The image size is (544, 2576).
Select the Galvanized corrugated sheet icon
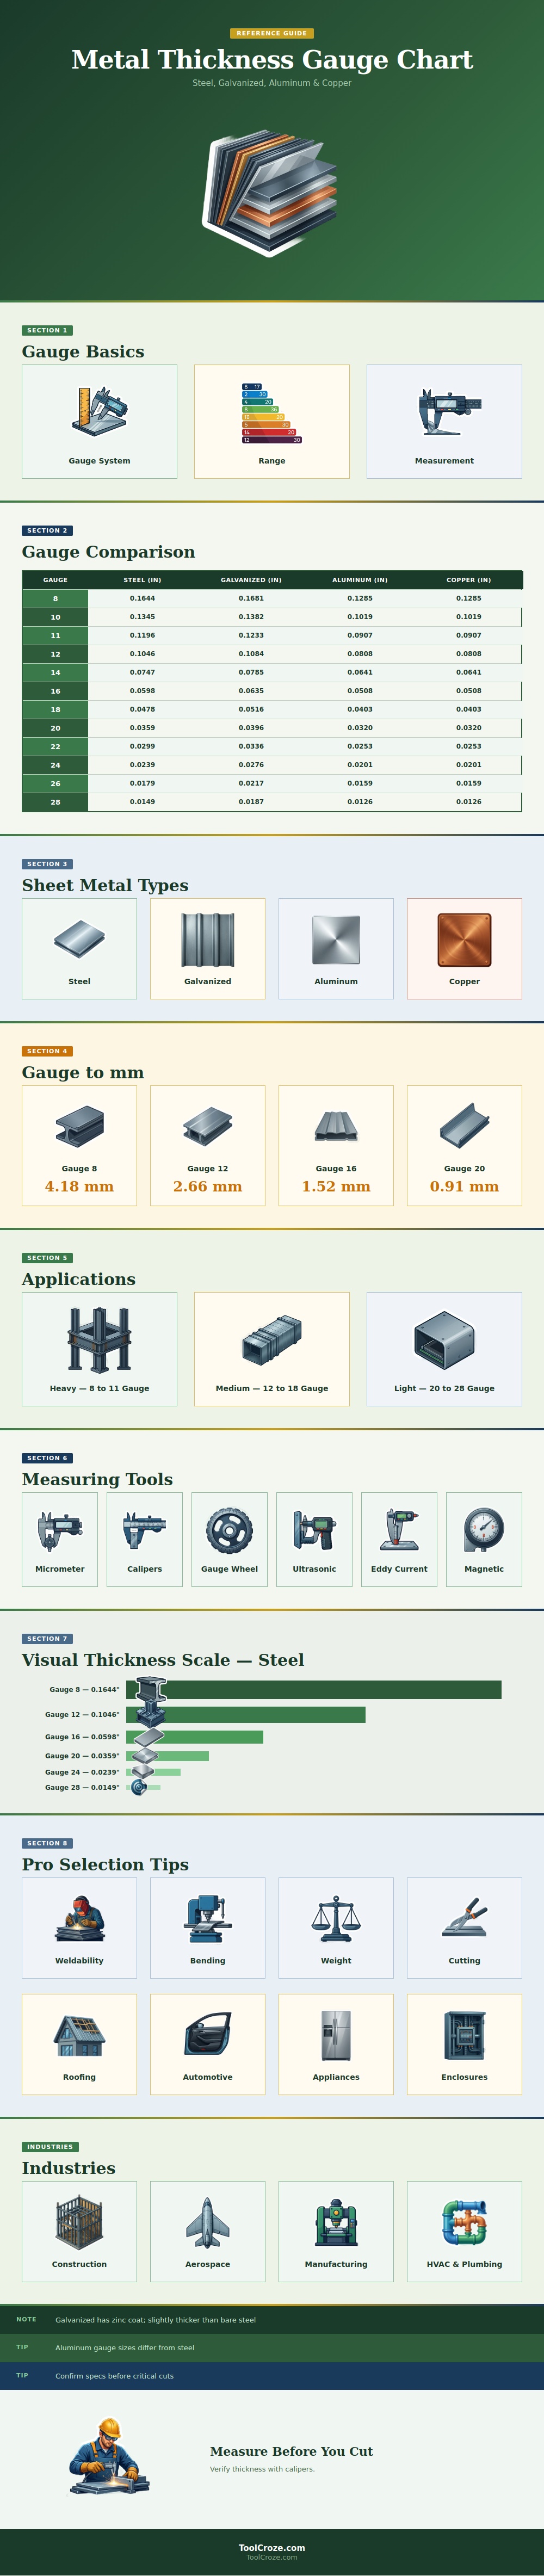207,939
